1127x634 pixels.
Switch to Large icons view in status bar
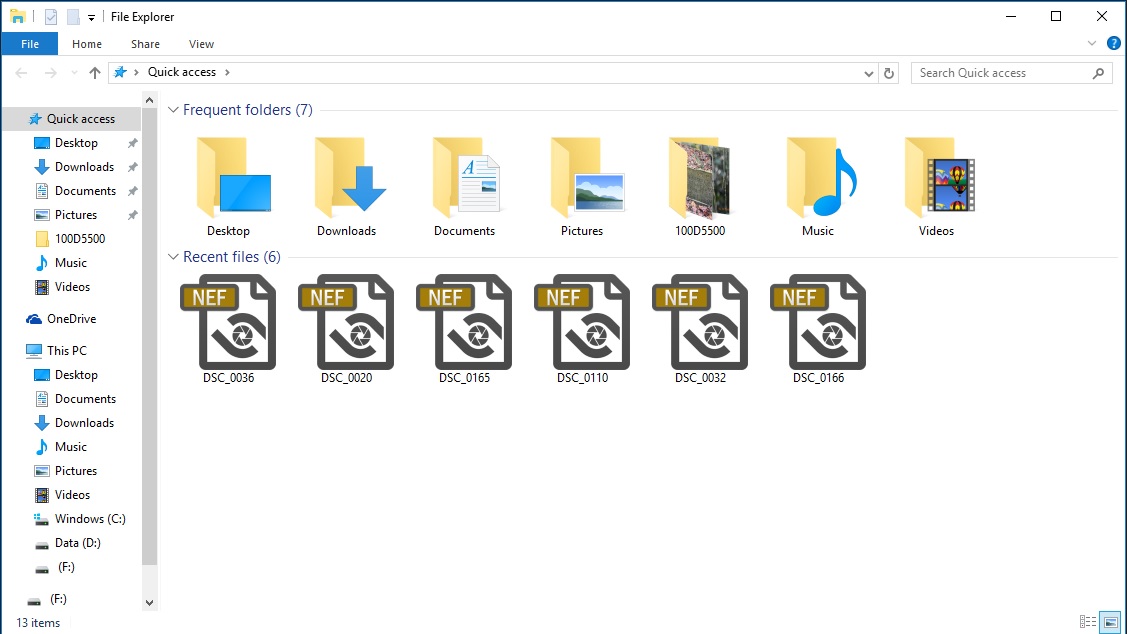[1110, 622]
